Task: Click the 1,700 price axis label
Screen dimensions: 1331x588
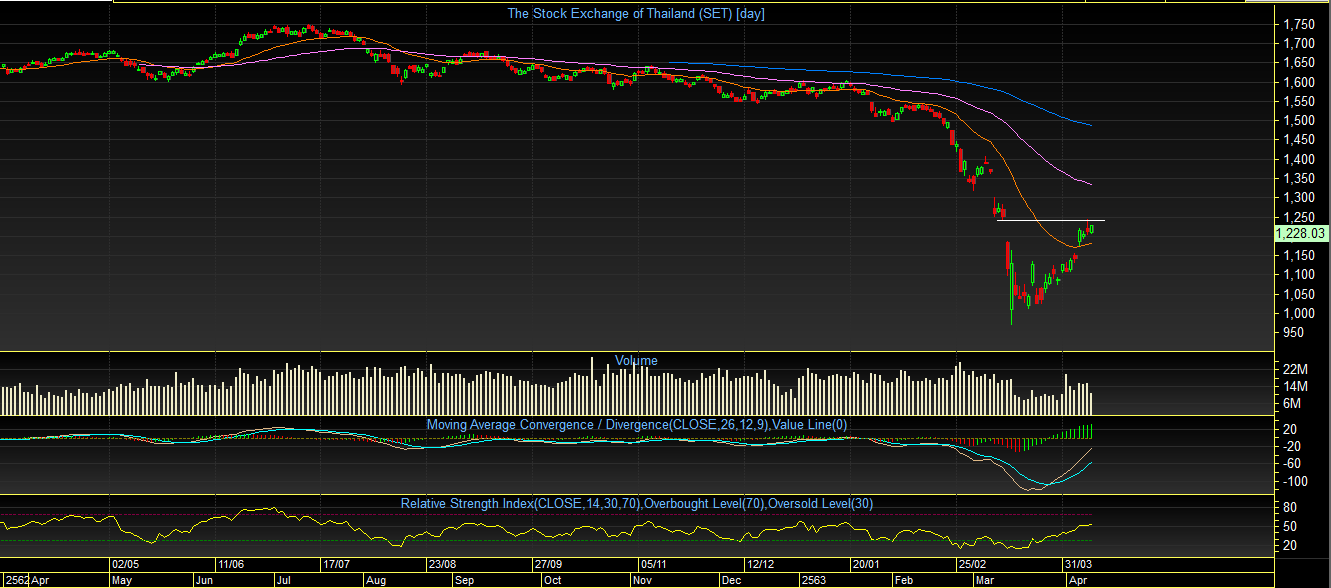Action: (1298, 44)
